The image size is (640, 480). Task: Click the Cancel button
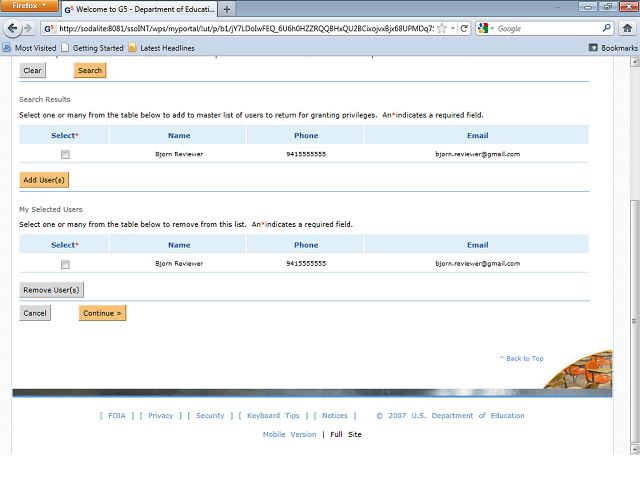pos(35,313)
